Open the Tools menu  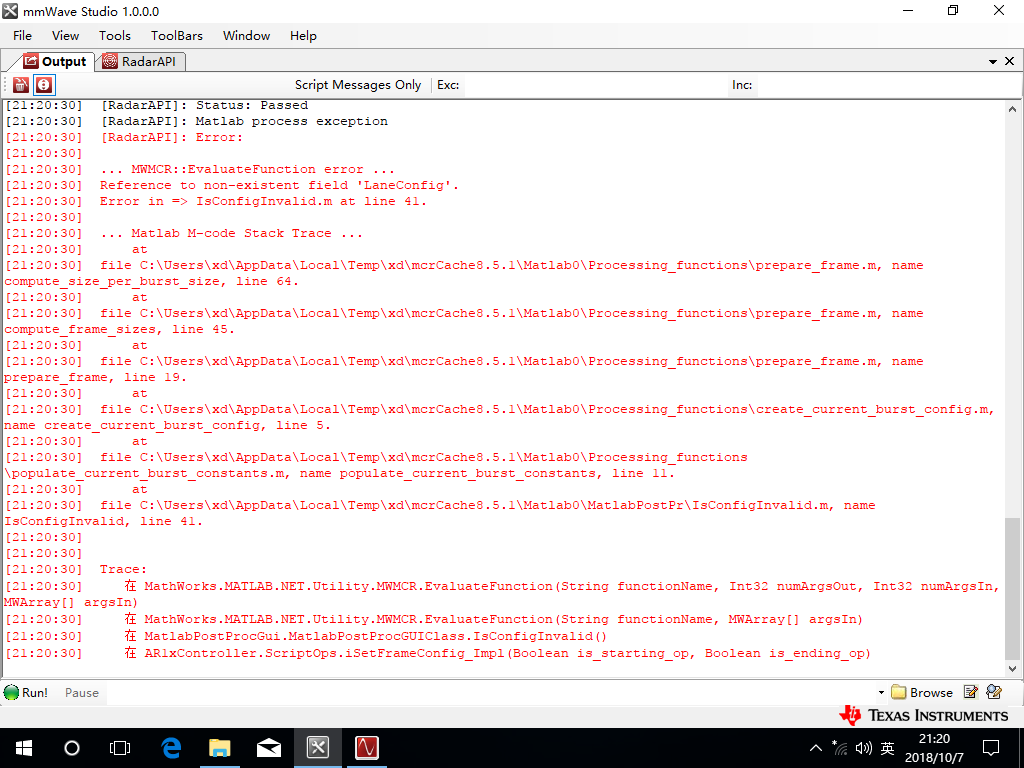point(115,36)
